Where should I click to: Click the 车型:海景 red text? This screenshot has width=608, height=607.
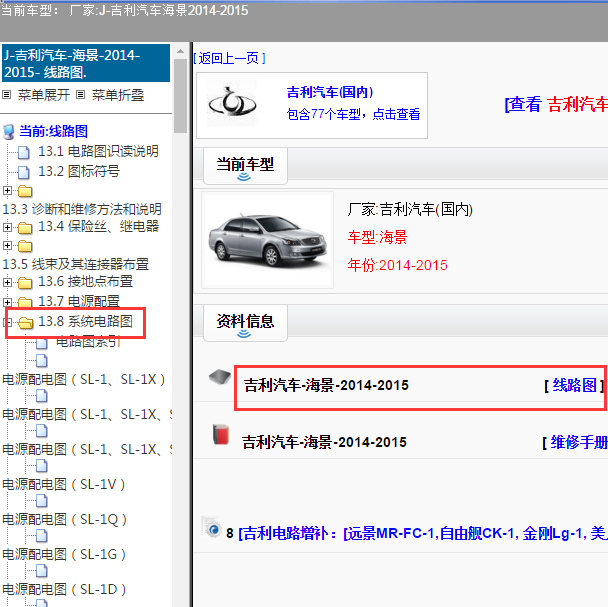point(377,237)
